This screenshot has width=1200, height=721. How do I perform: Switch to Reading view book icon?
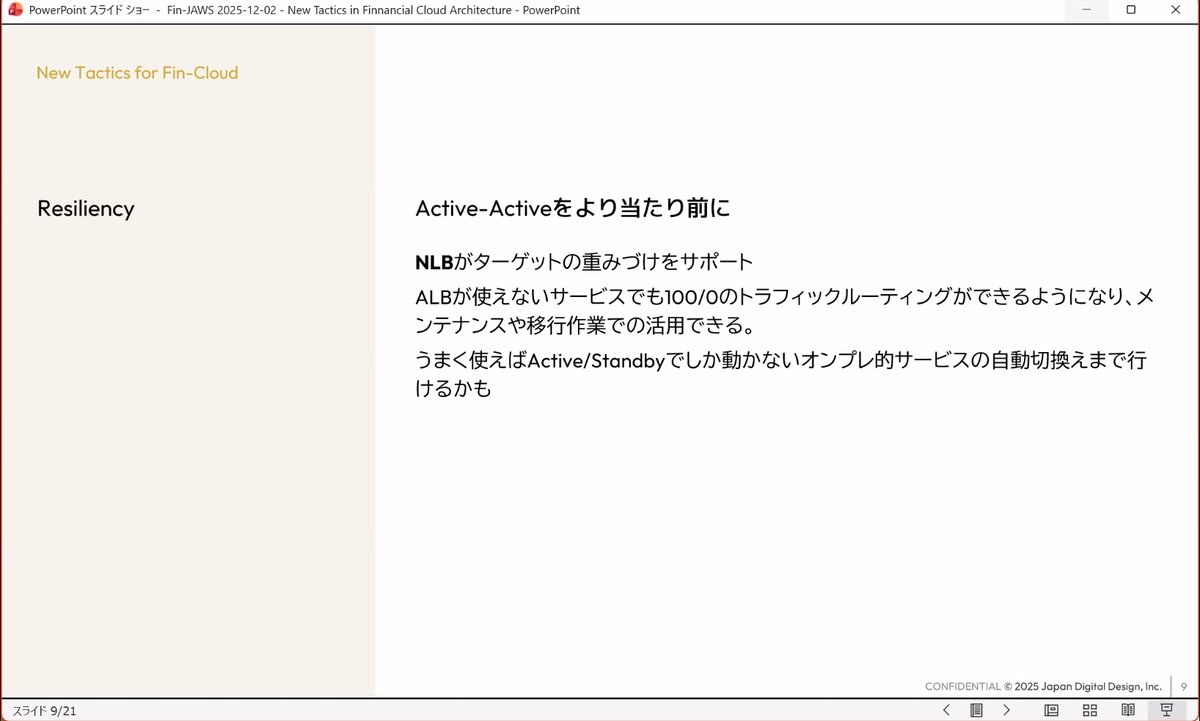1128,710
